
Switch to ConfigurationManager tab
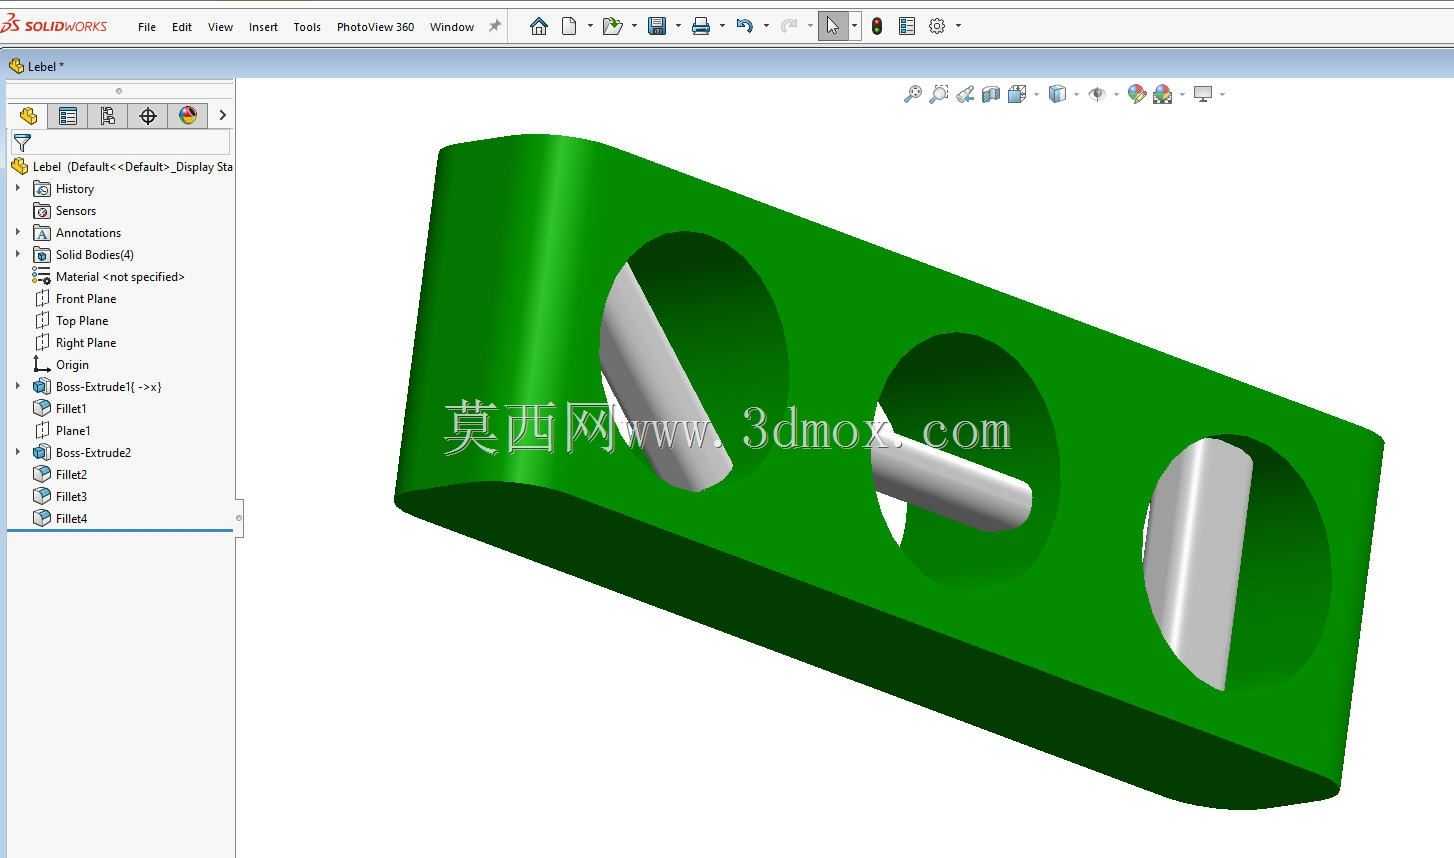[x=108, y=116]
